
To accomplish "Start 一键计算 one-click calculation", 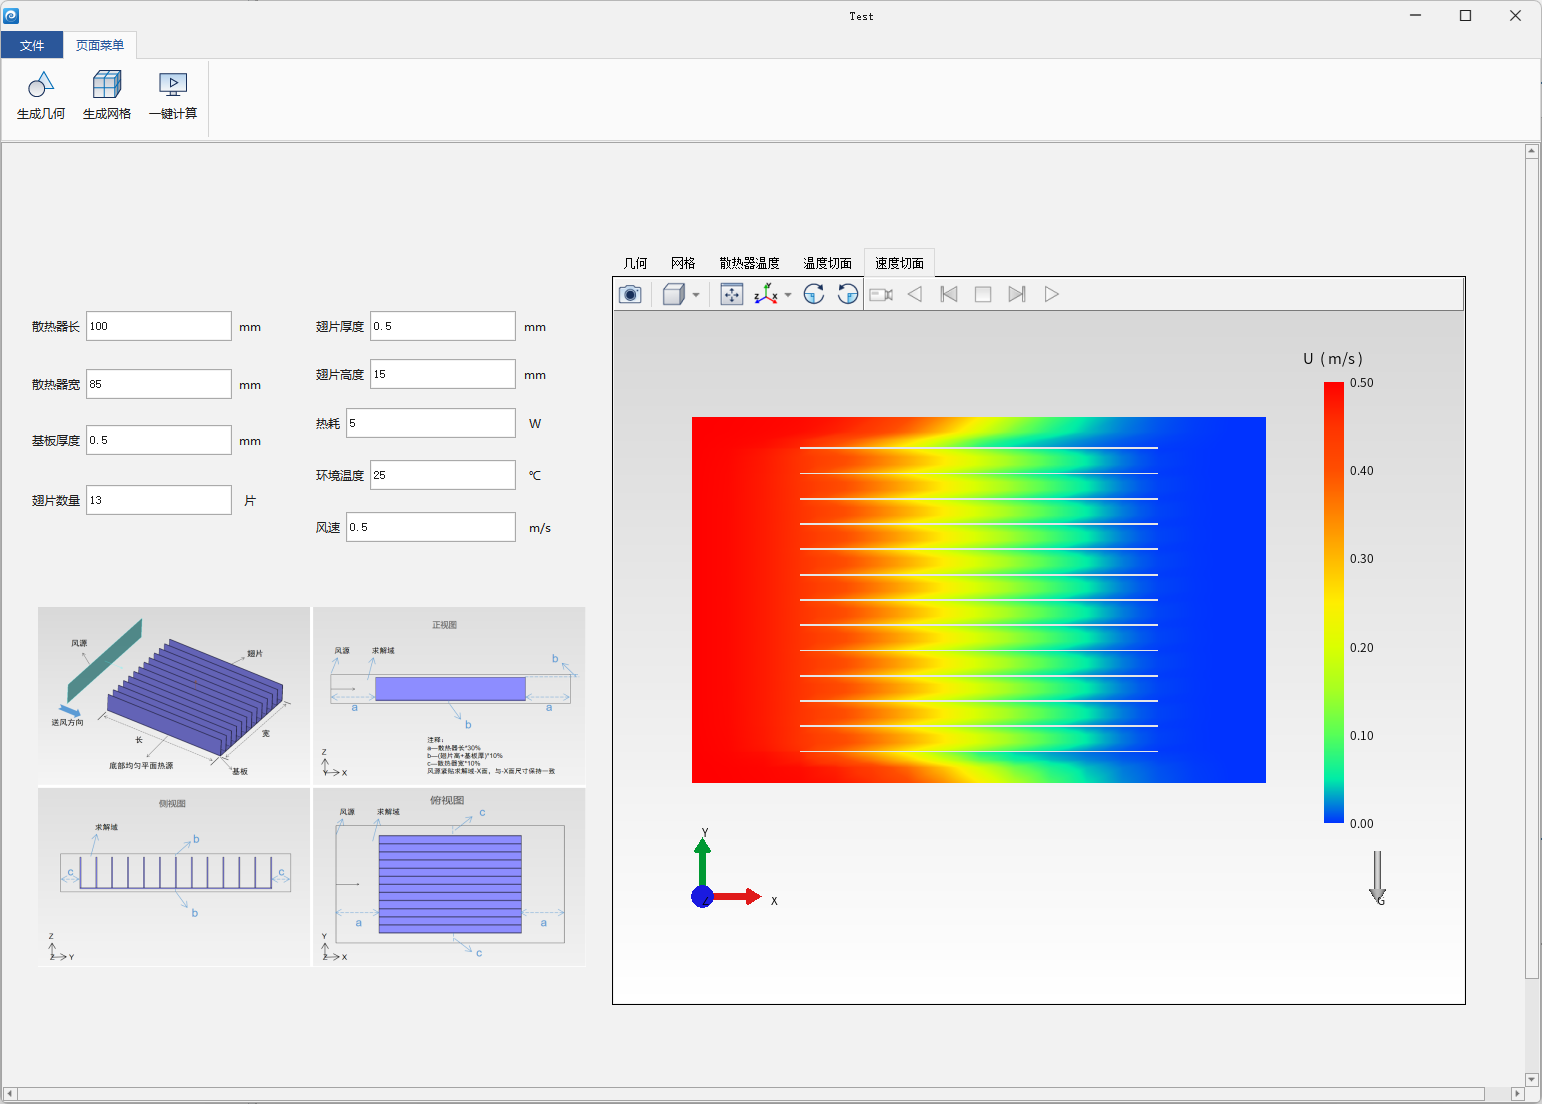I will (173, 96).
